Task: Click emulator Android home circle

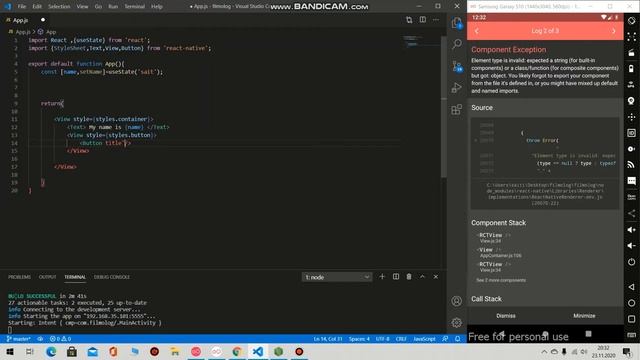Action: click(631, 303)
